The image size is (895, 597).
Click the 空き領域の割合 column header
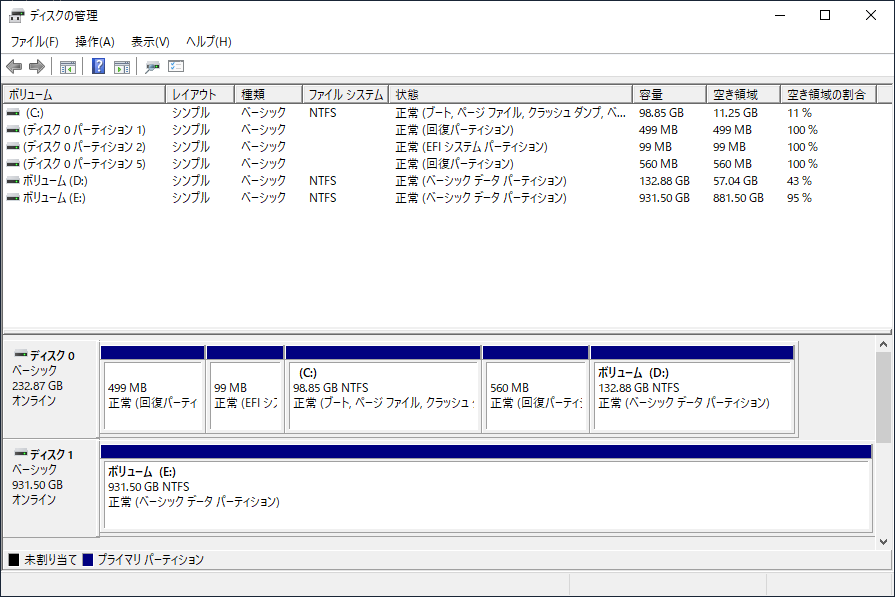point(829,94)
